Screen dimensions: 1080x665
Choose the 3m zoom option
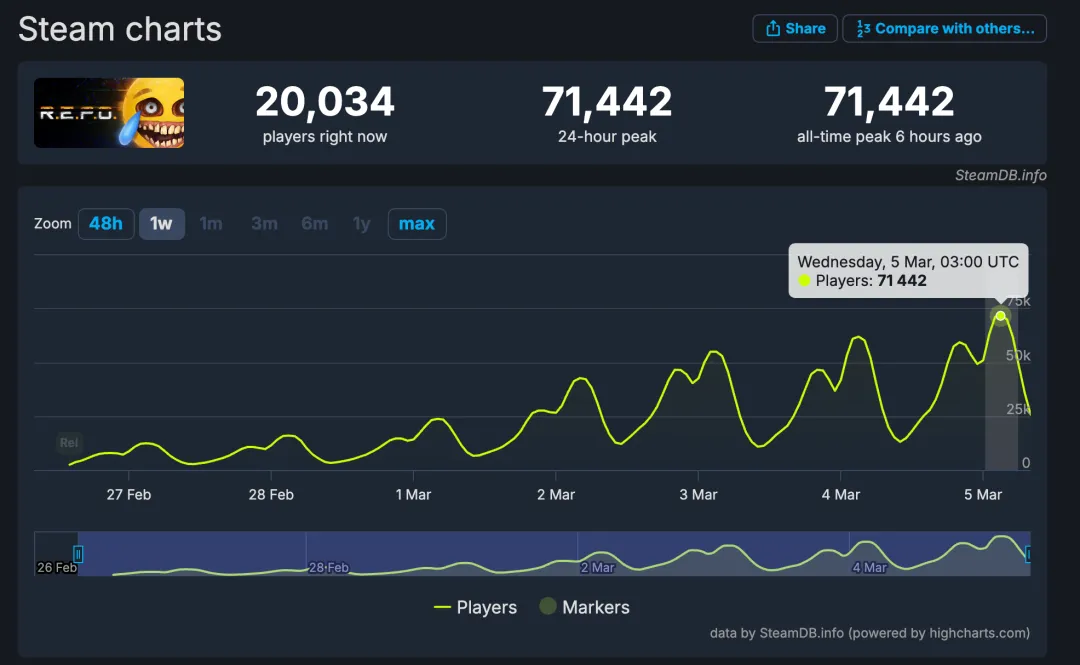point(264,224)
